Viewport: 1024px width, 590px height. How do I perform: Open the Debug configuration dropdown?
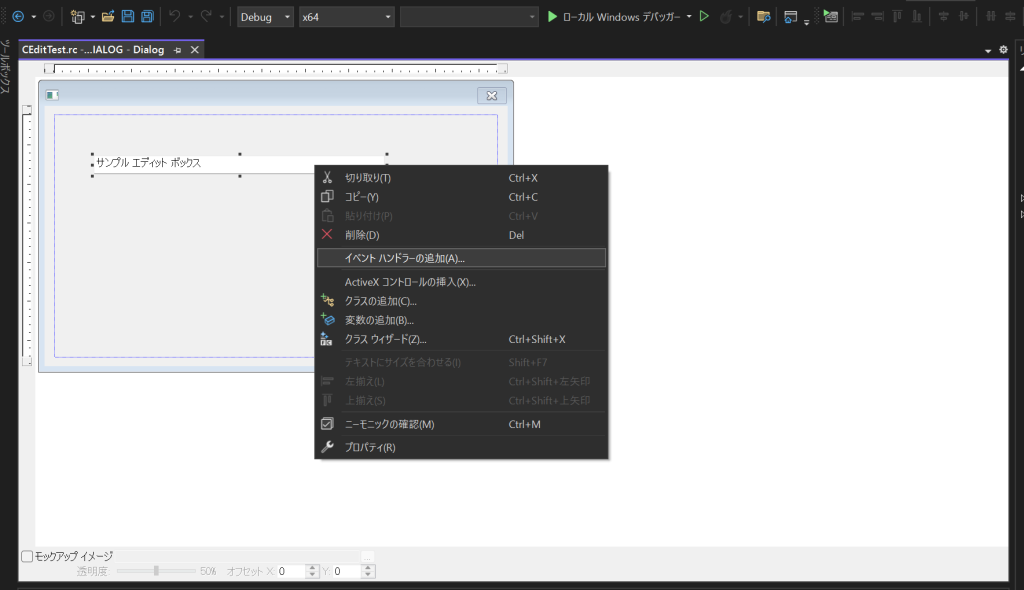click(265, 17)
